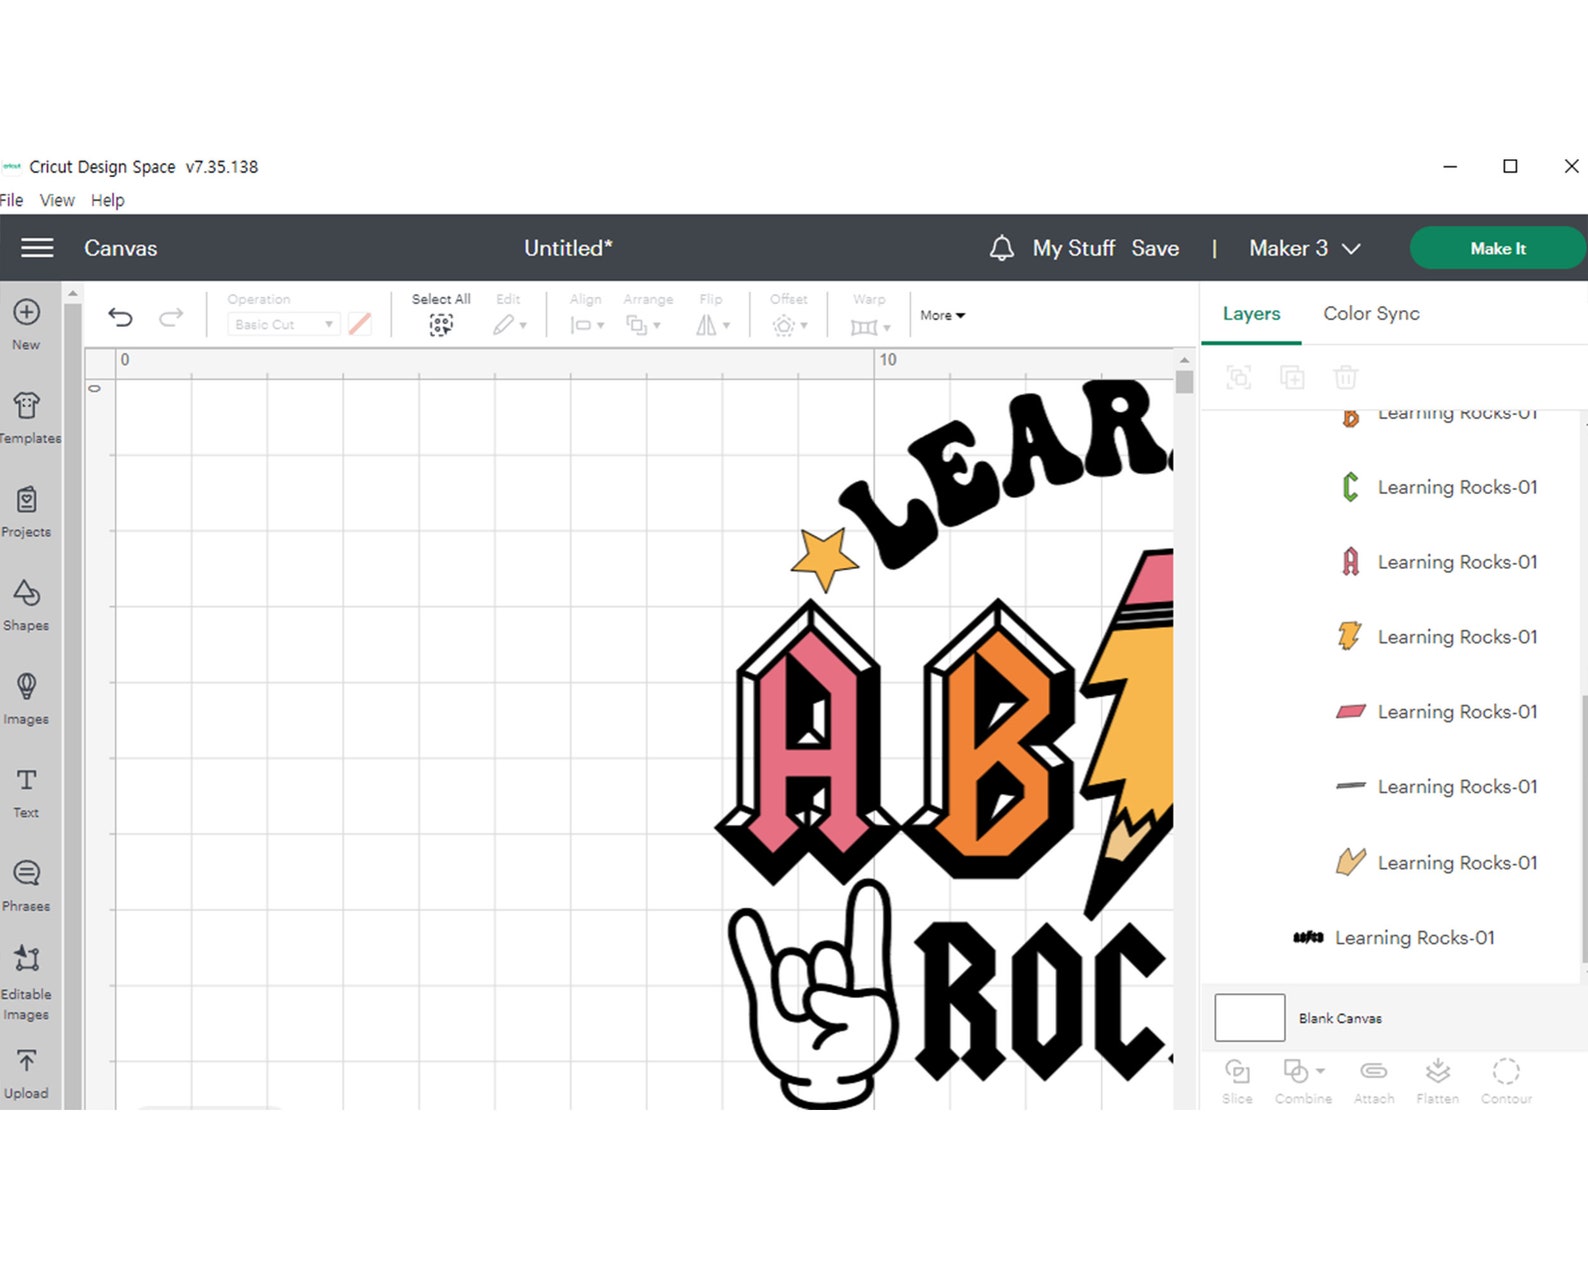
Task: Undo the last action
Action: click(x=120, y=317)
